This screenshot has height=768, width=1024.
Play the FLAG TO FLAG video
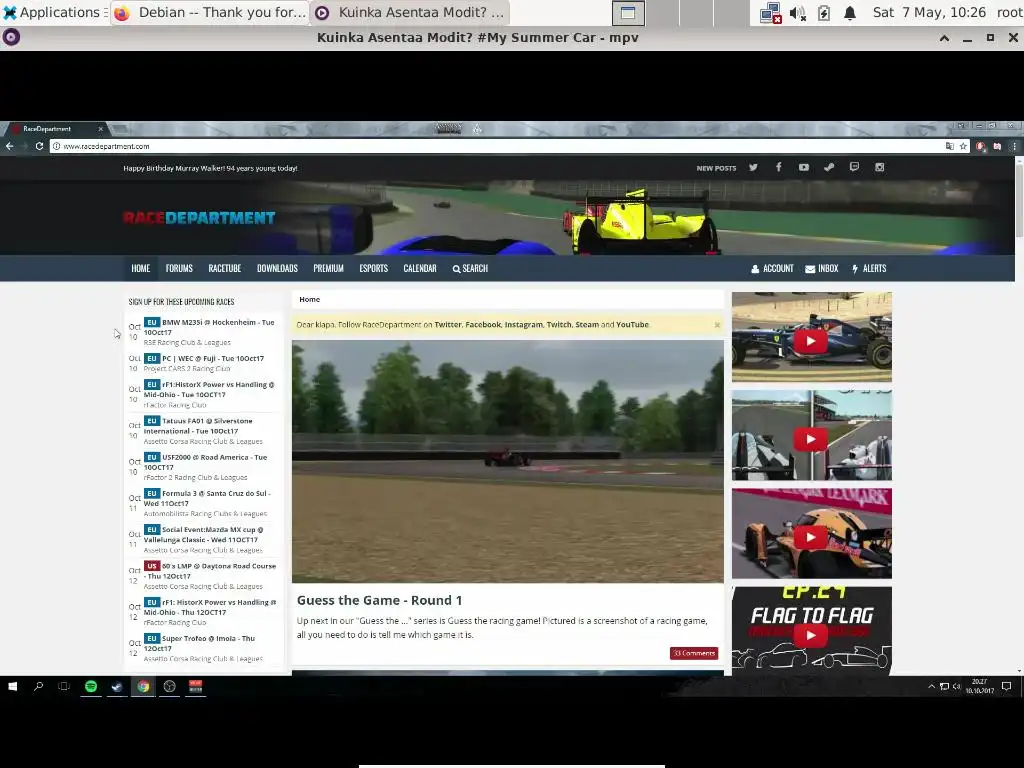[811, 634]
